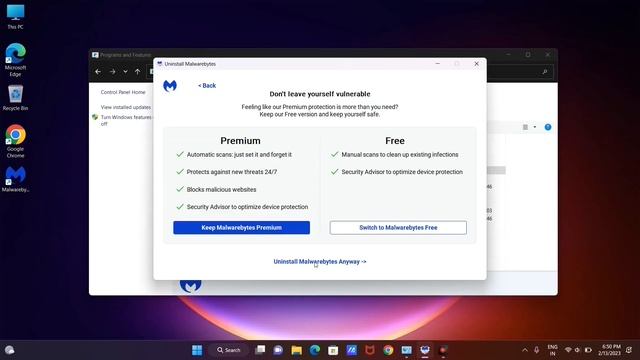Open Google Chrome desktop shortcut

click(x=16, y=141)
